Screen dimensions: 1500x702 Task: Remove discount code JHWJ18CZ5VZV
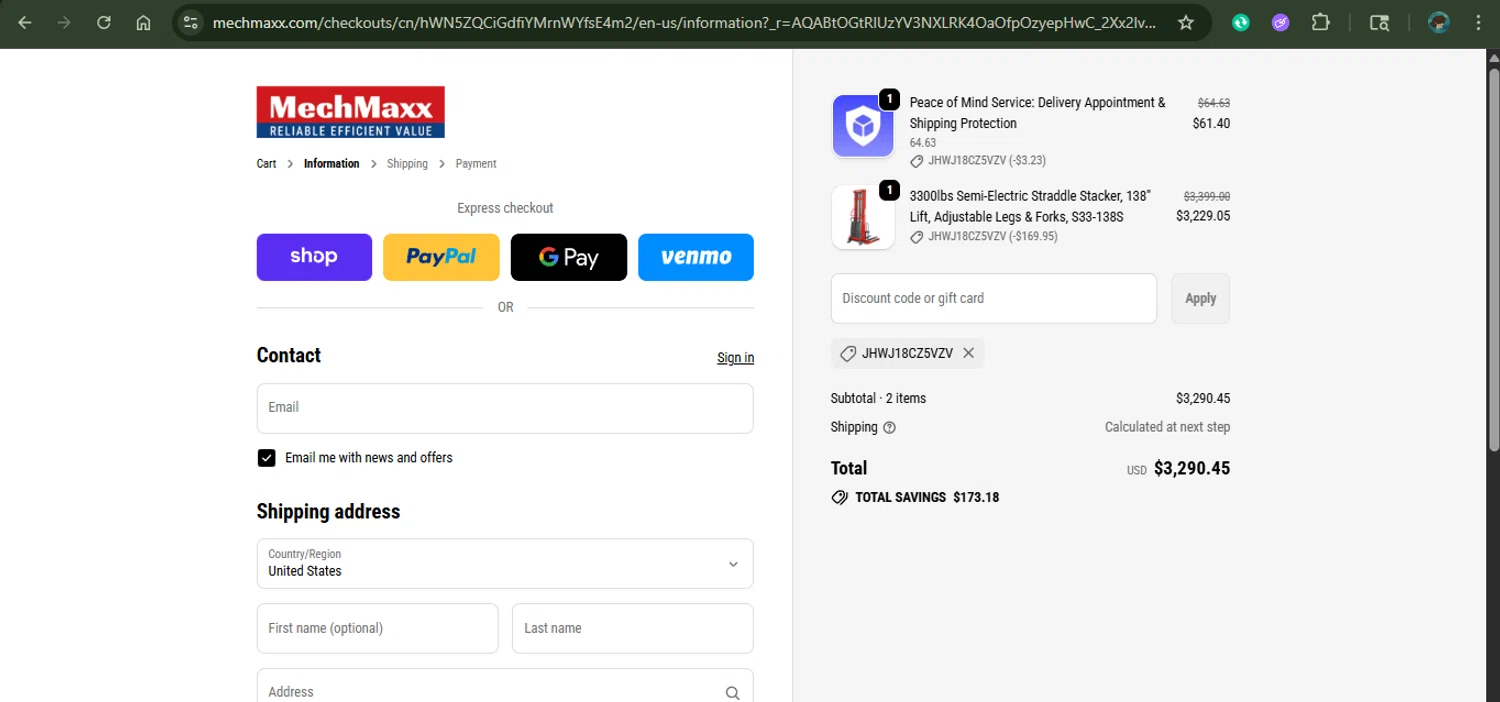[968, 353]
